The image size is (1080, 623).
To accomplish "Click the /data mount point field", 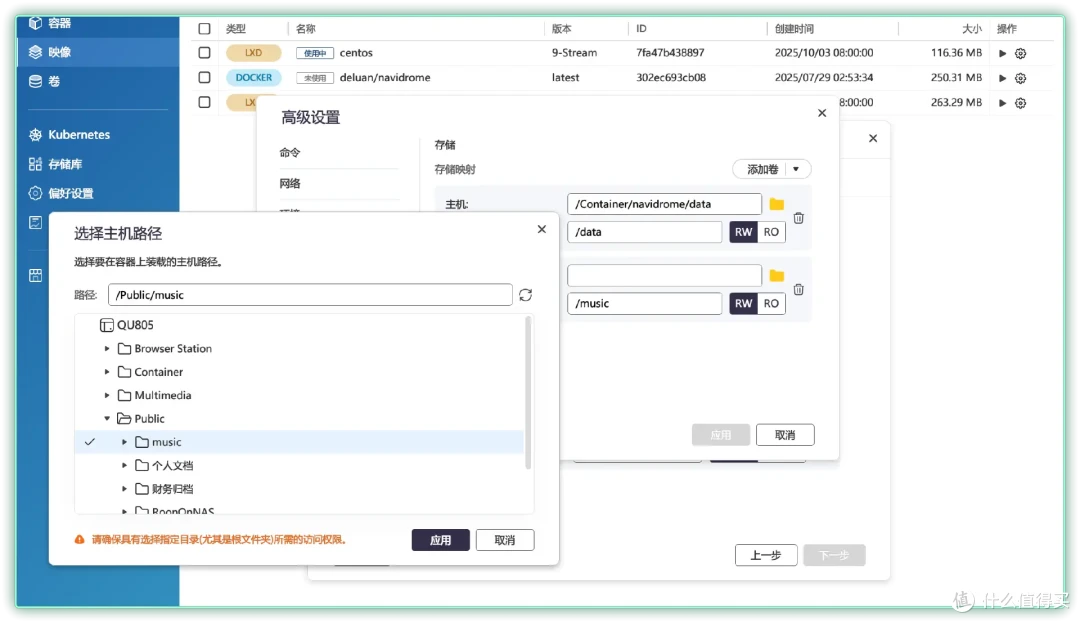I will [645, 232].
